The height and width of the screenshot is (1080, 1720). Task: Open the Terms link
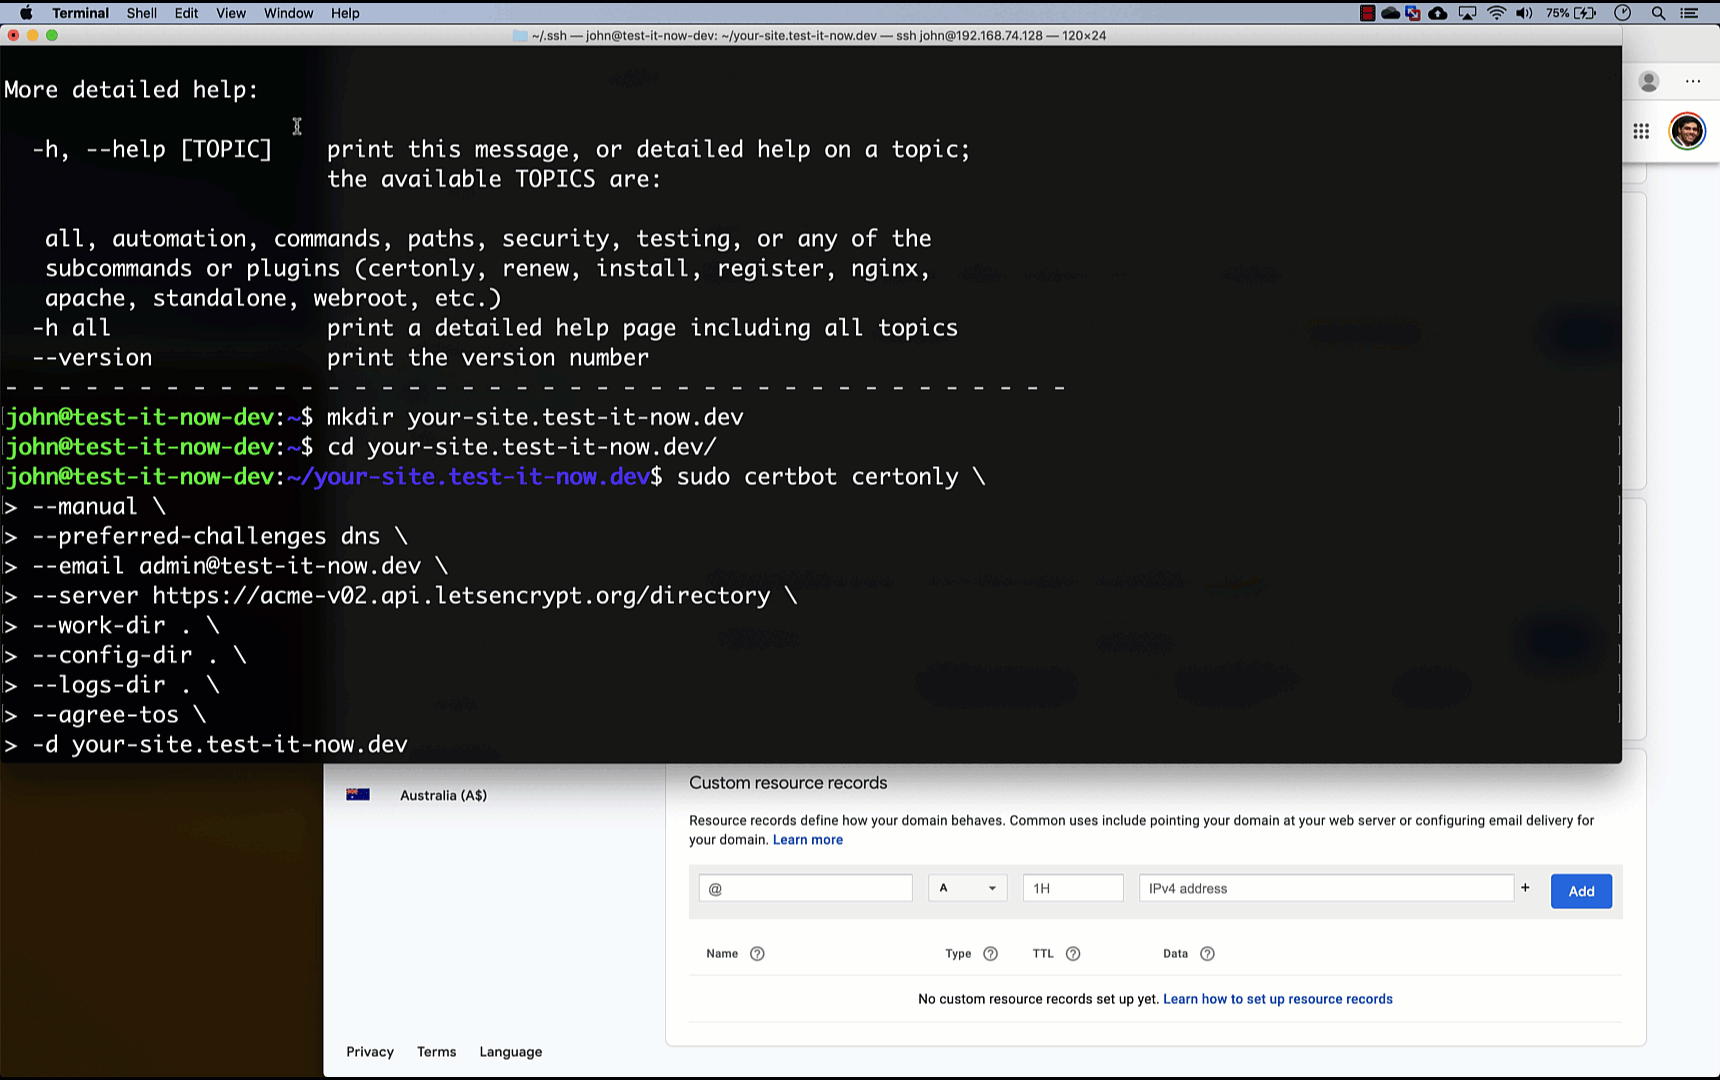(437, 1052)
